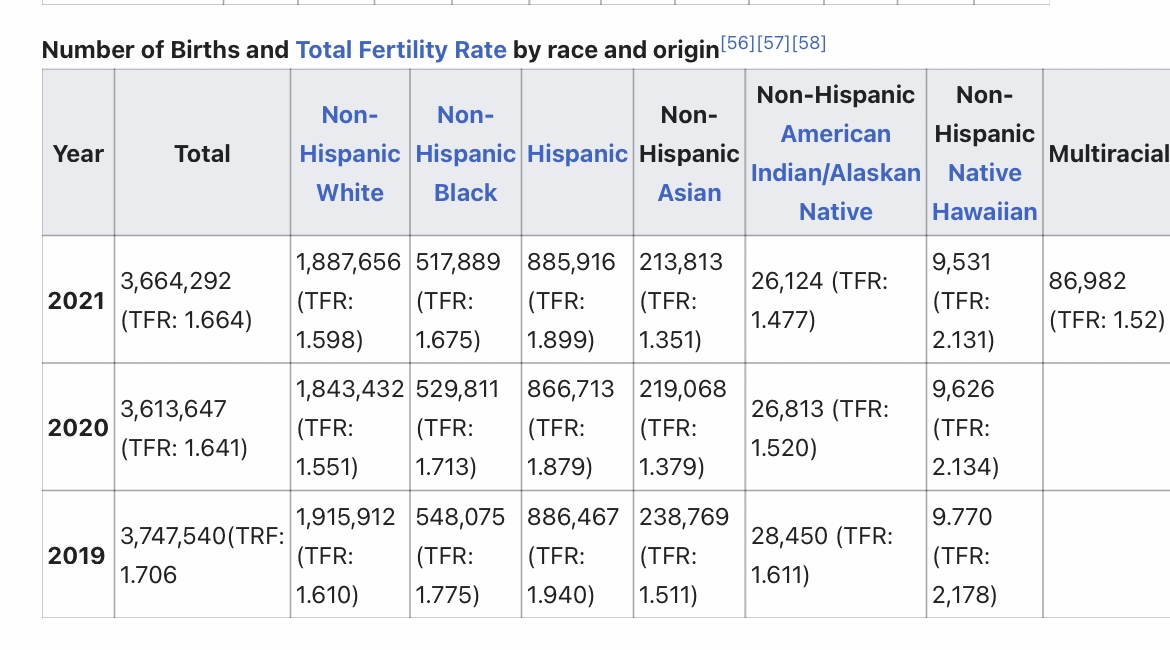The height and width of the screenshot is (650, 1170).
Task: Select cell 9,531 (TFR: 2.131)
Action: coord(984,300)
